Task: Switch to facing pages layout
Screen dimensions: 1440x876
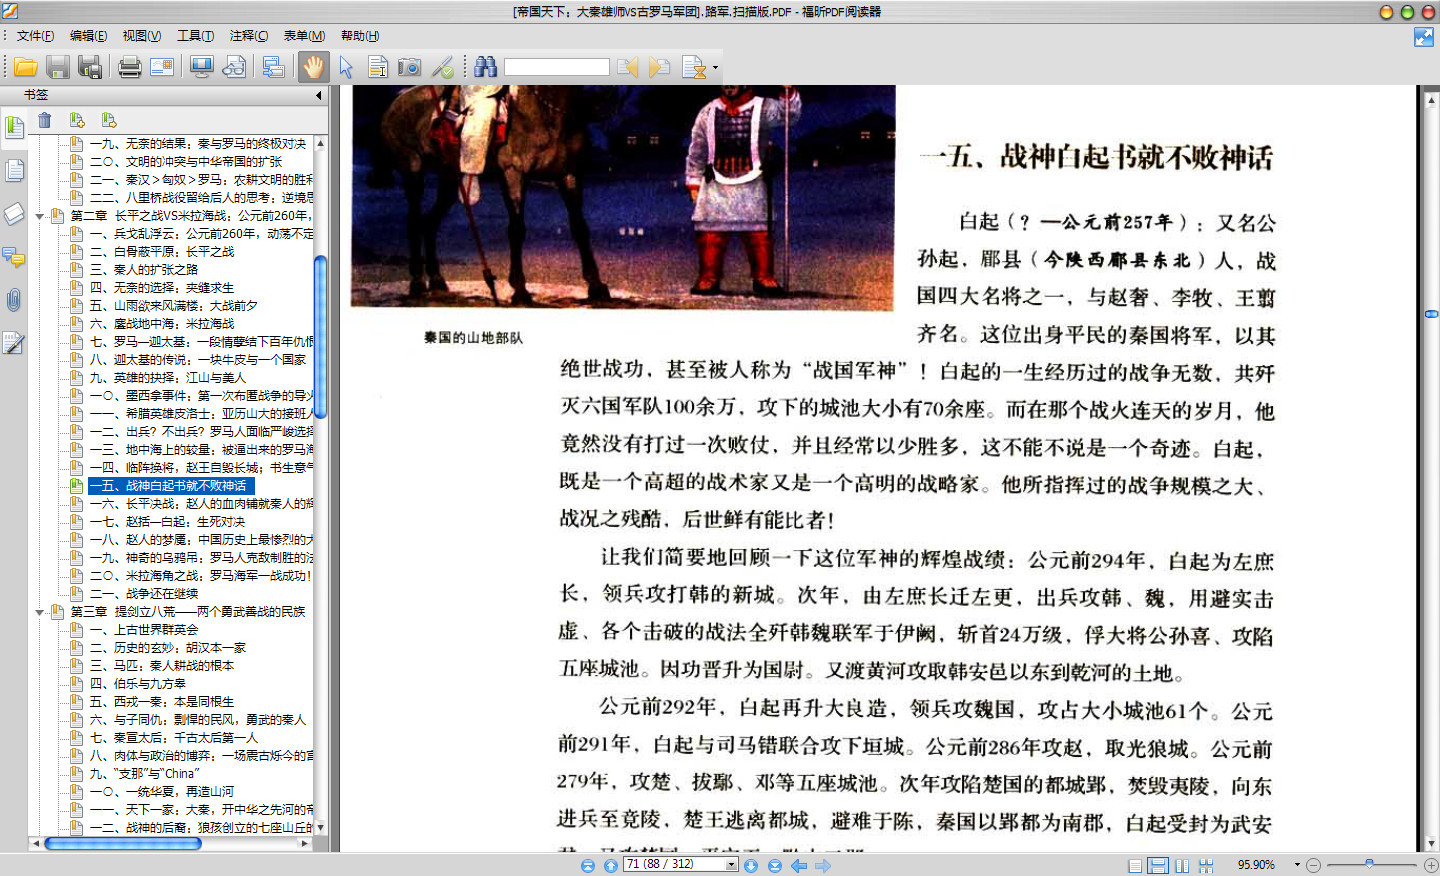Action: coord(1182,866)
